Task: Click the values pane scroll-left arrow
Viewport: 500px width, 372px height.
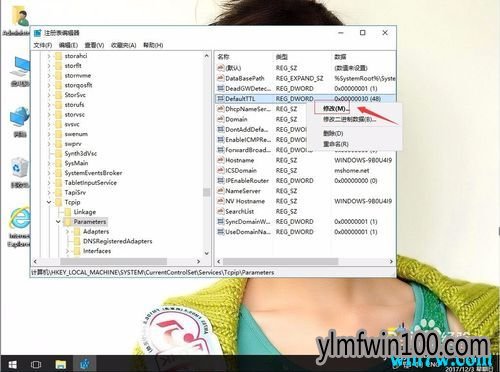Action: tap(219, 261)
